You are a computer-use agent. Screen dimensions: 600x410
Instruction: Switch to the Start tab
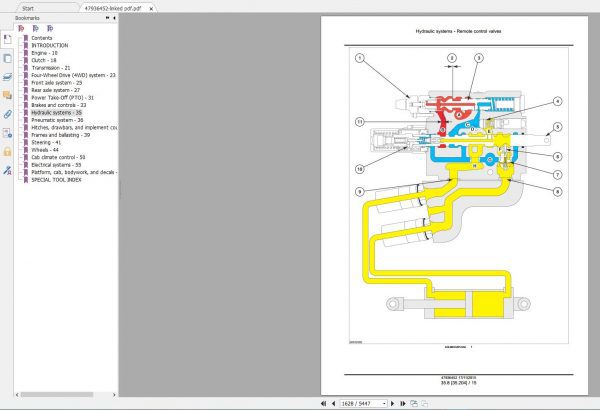28,8
